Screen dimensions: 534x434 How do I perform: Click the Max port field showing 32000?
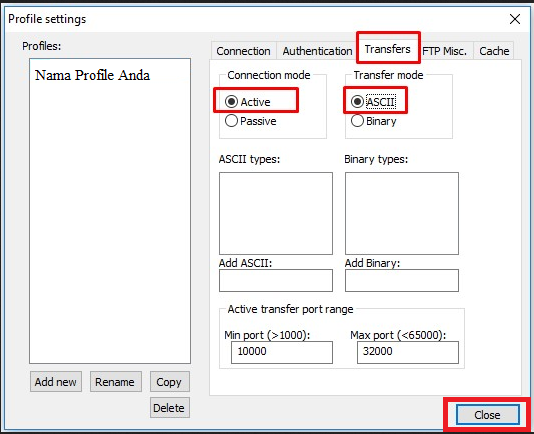(408, 352)
